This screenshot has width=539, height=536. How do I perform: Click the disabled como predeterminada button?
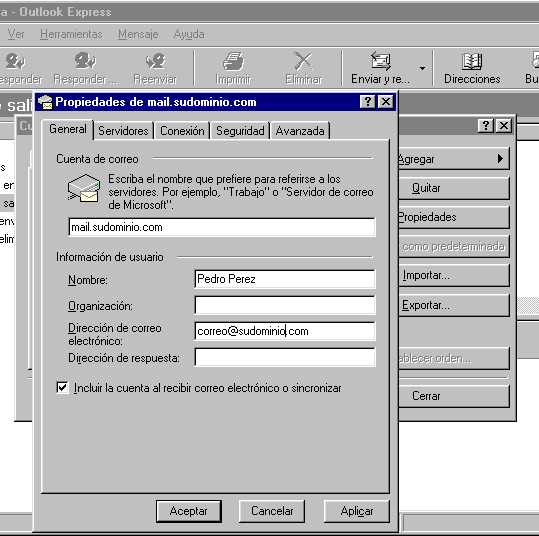coord(454,246)
